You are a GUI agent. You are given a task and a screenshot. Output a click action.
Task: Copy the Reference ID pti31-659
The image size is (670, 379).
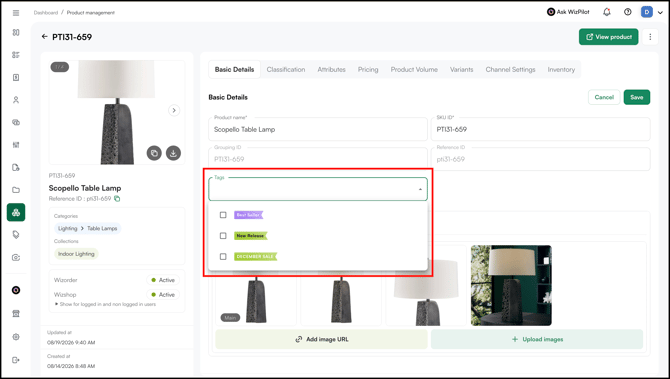(x=117, y=199)
